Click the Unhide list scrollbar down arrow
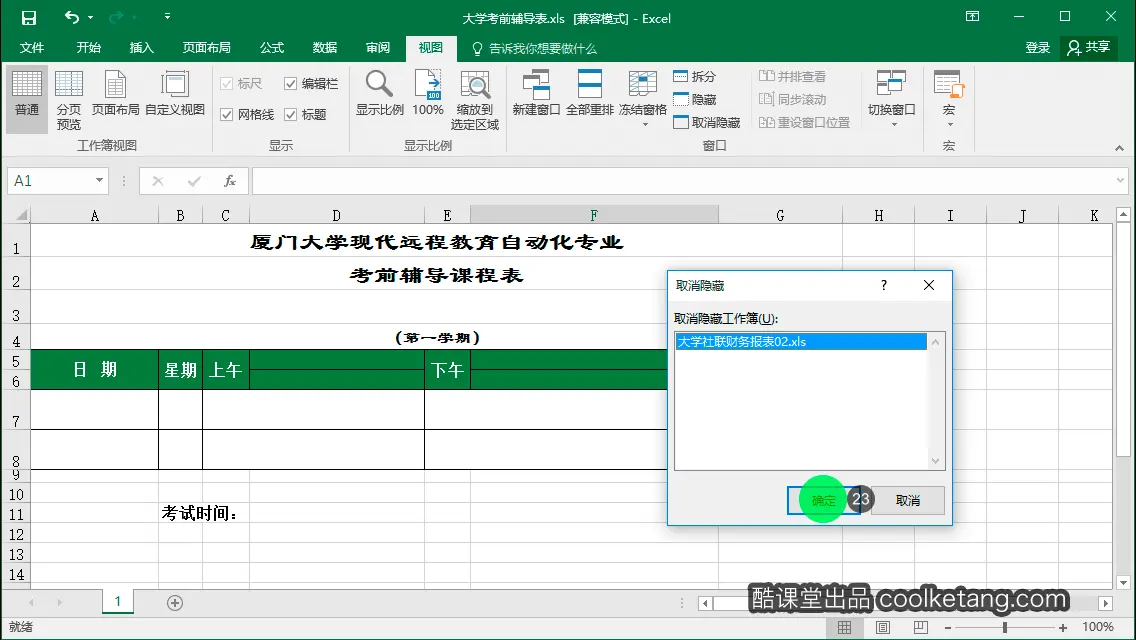 point(935,461)
